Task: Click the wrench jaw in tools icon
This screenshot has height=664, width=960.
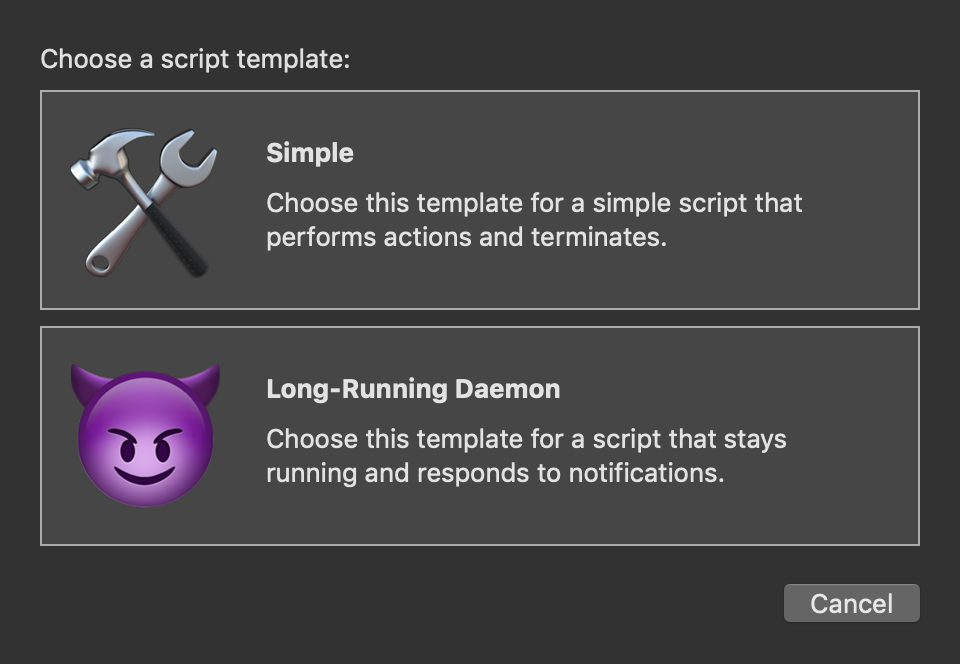Action: pyautogui.click(x=189, y=153)
